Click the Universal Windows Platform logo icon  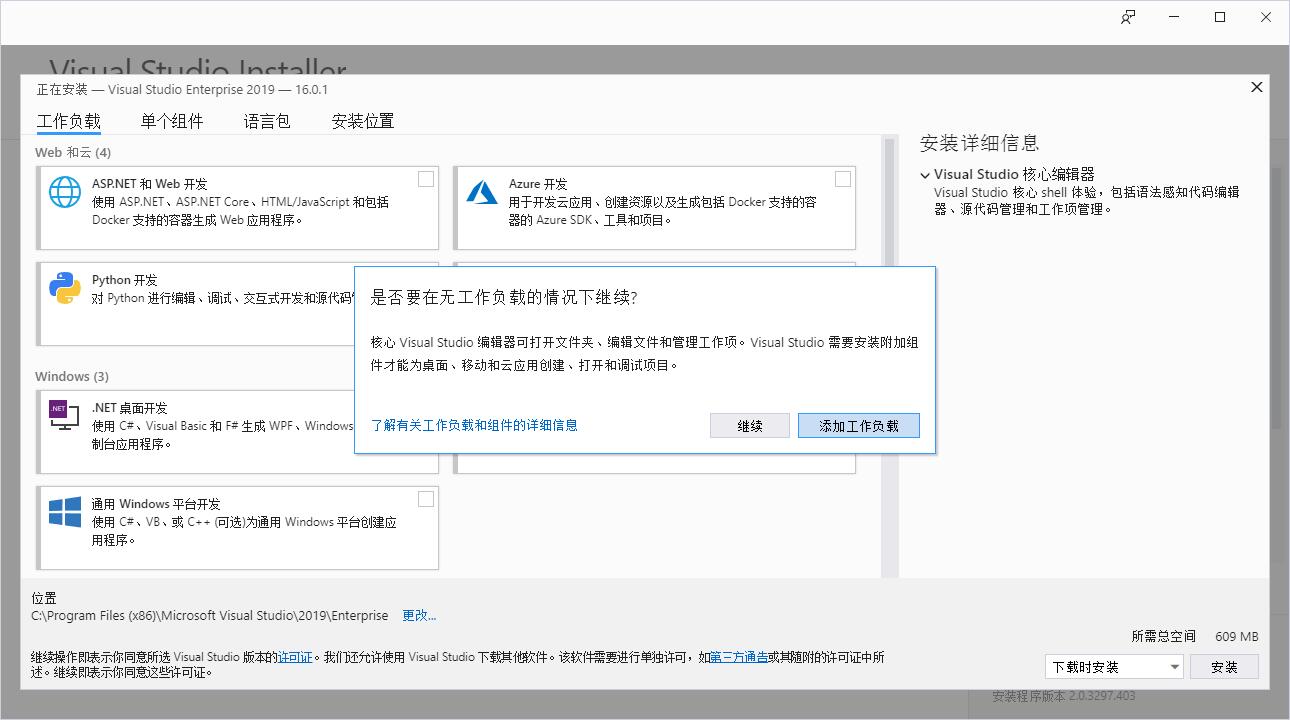click(x=65, y=512)
